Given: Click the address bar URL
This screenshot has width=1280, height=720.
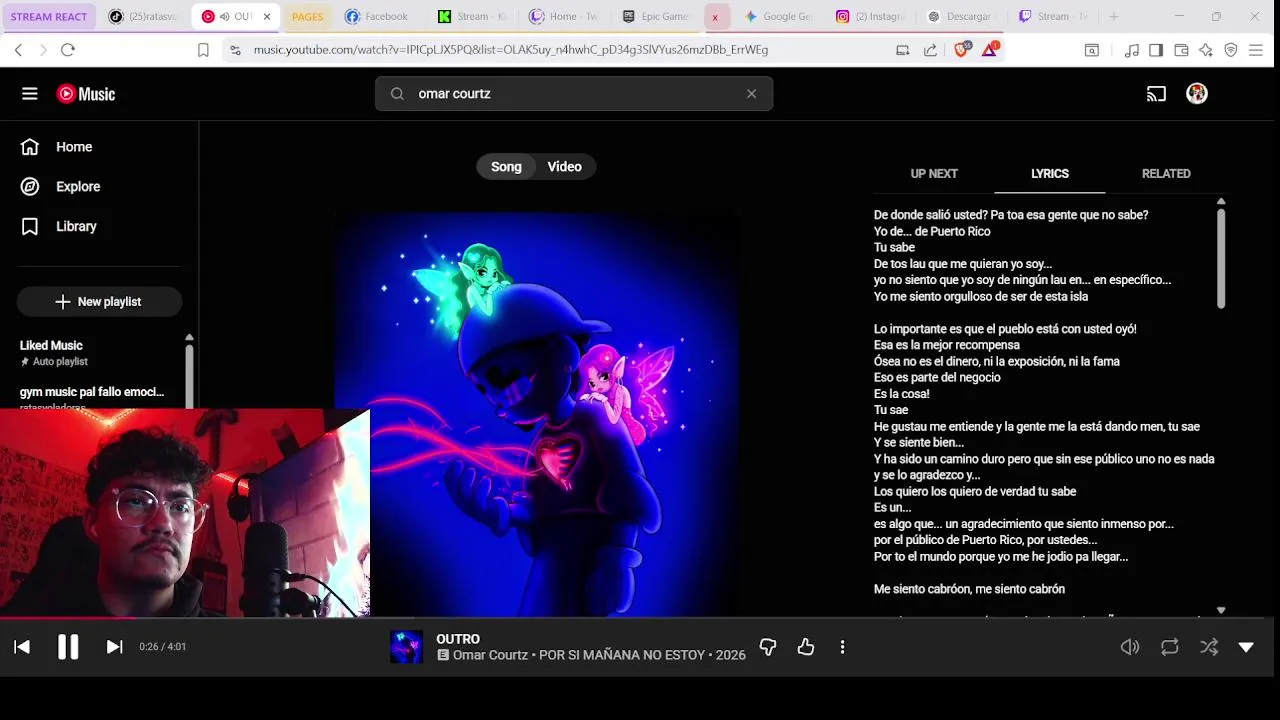Looking at the screenshot, I should 511,50.
